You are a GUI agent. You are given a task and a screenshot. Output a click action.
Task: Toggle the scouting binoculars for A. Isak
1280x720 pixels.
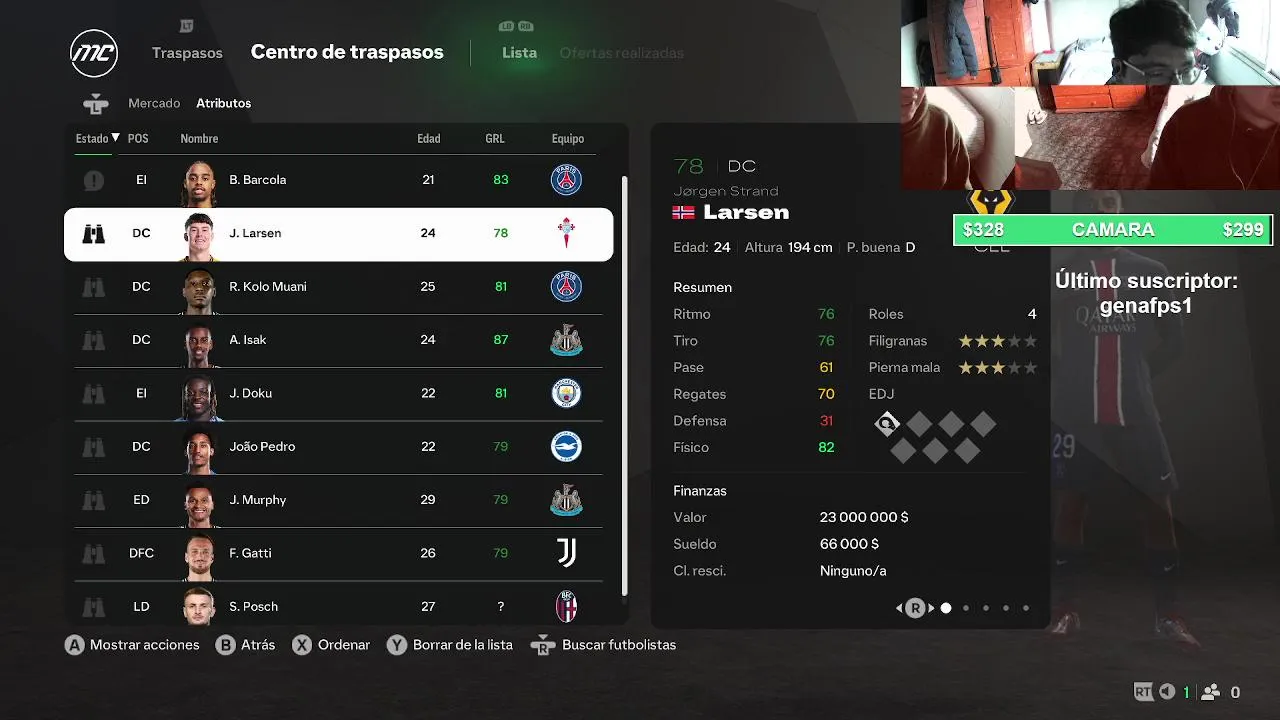[93, 340]
